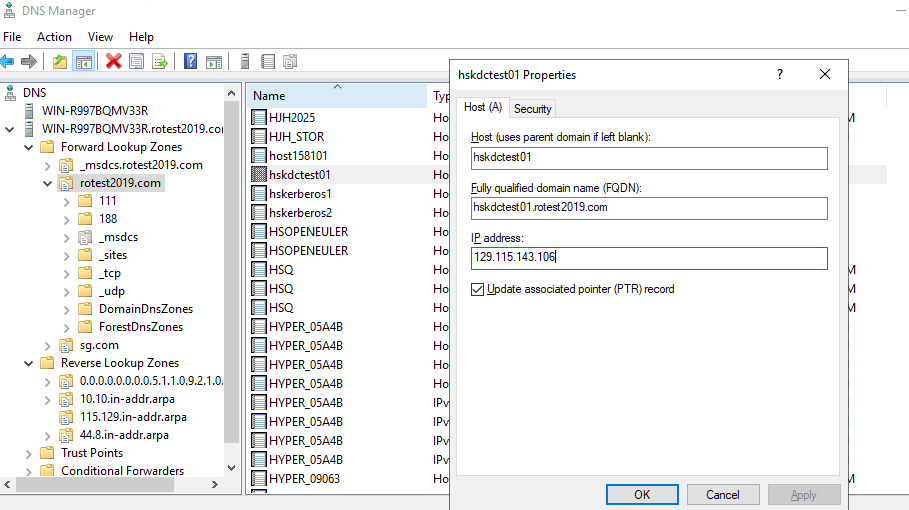909x510 pixels.
Task: Collapse Forward Lookup Zones
Action: 28,147
